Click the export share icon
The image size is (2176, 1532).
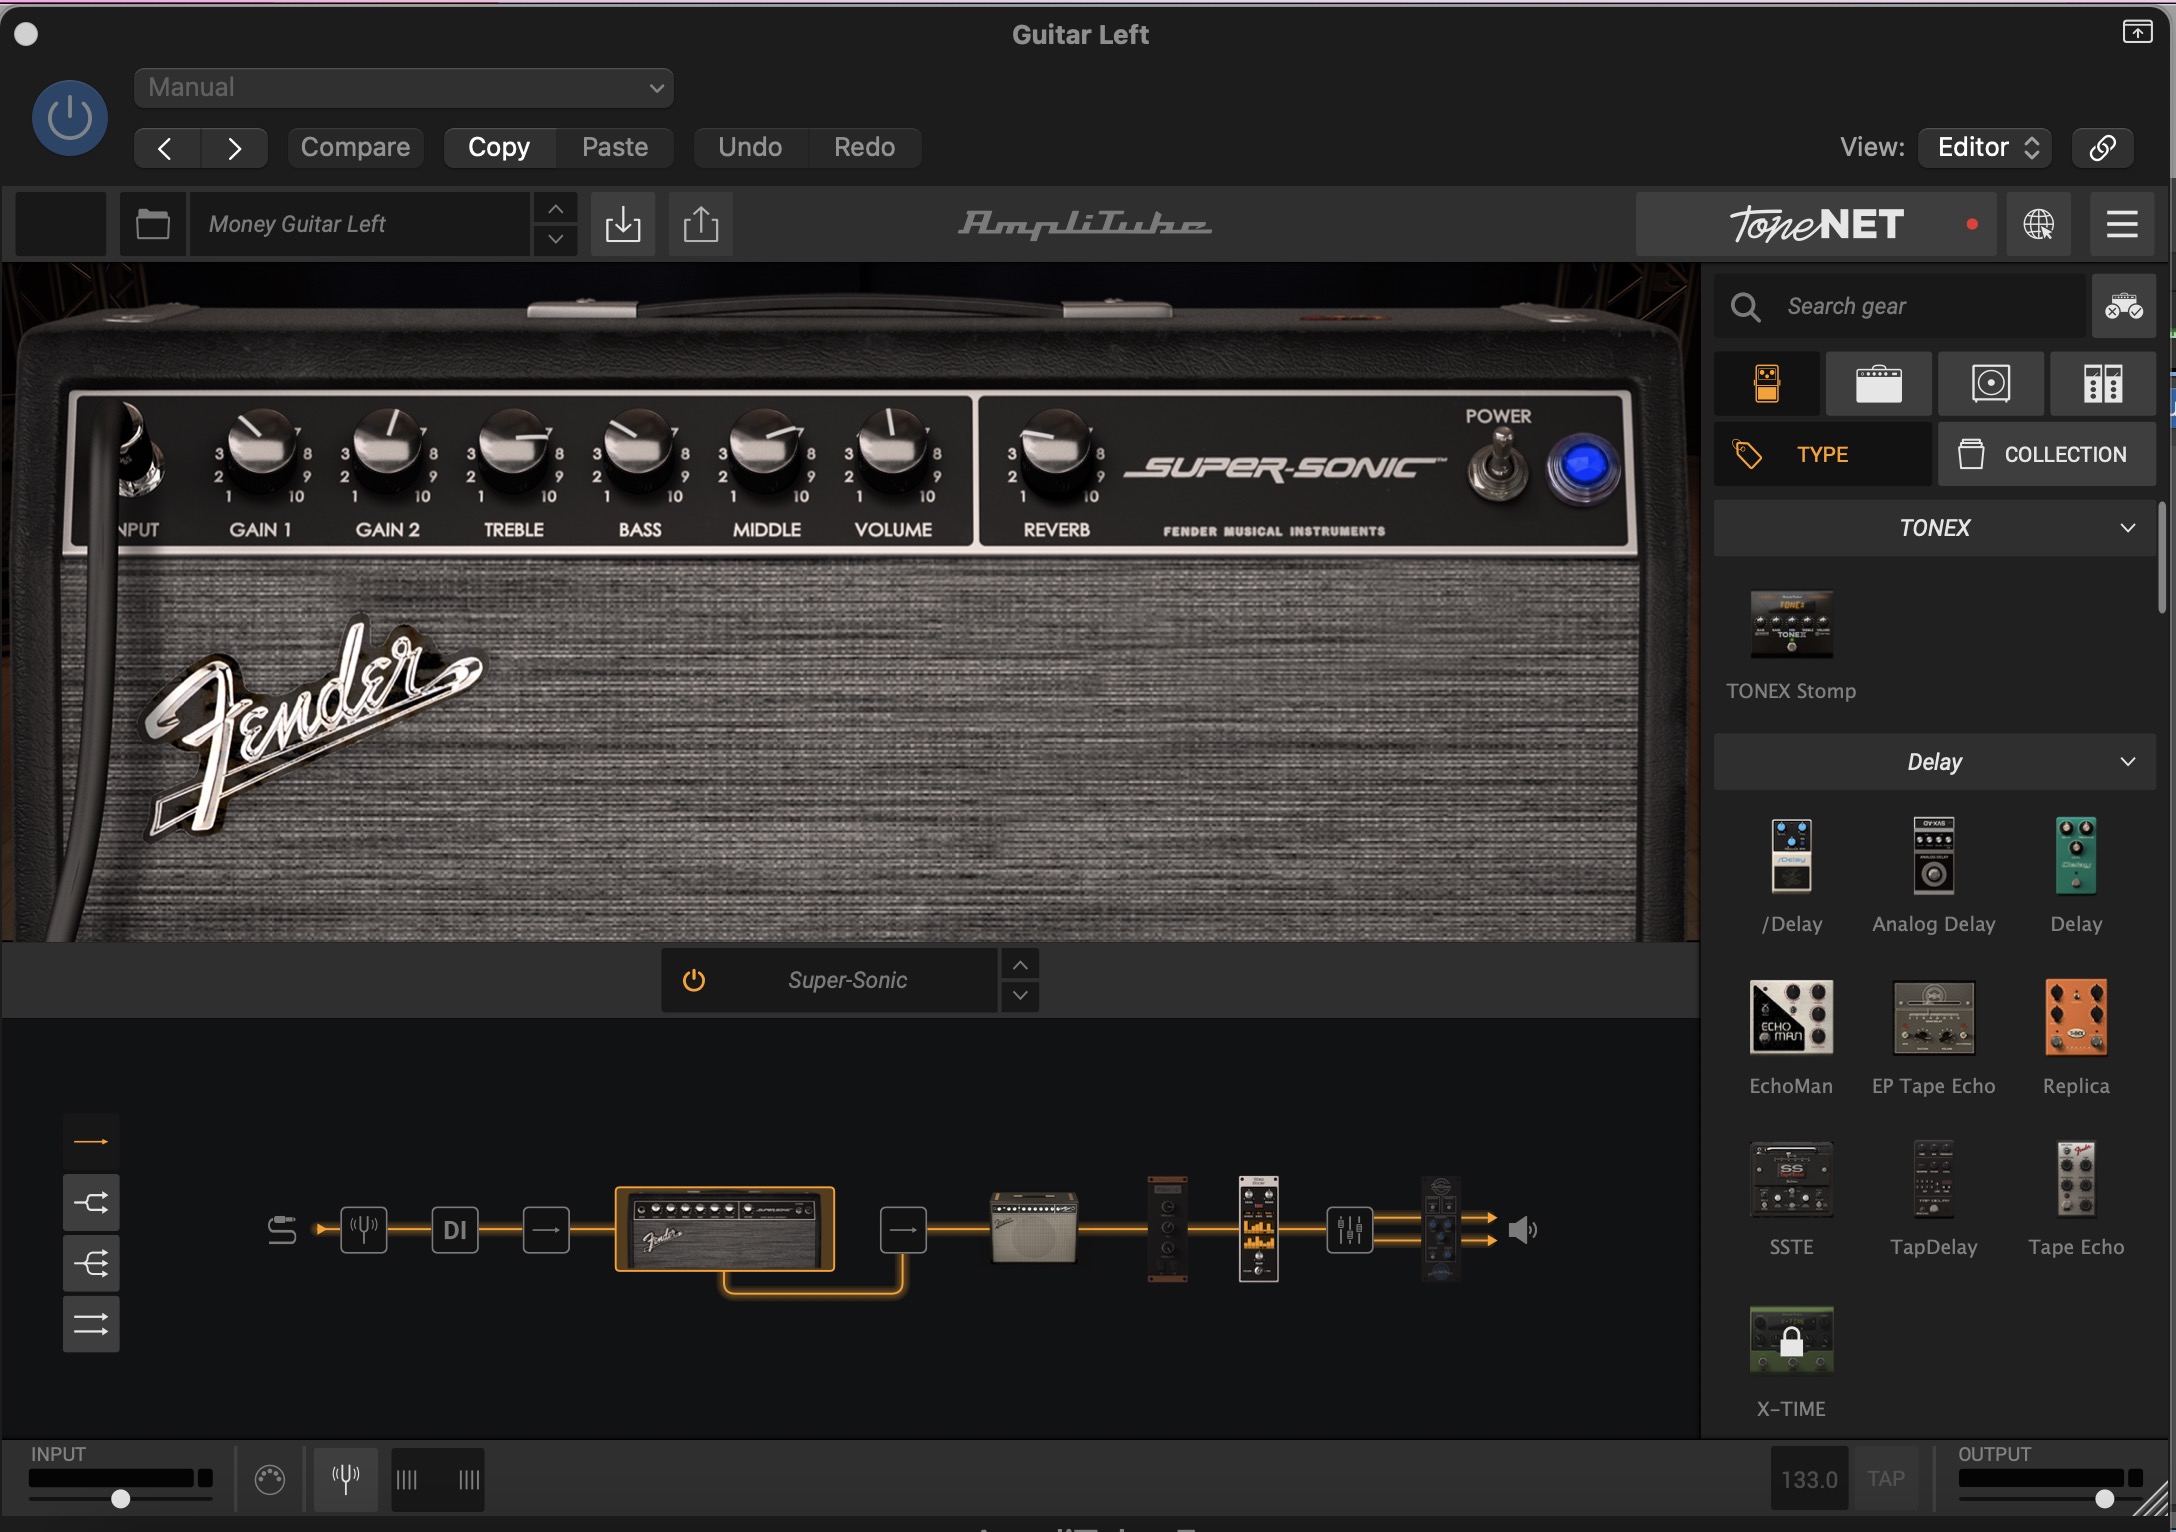(700, 224)
